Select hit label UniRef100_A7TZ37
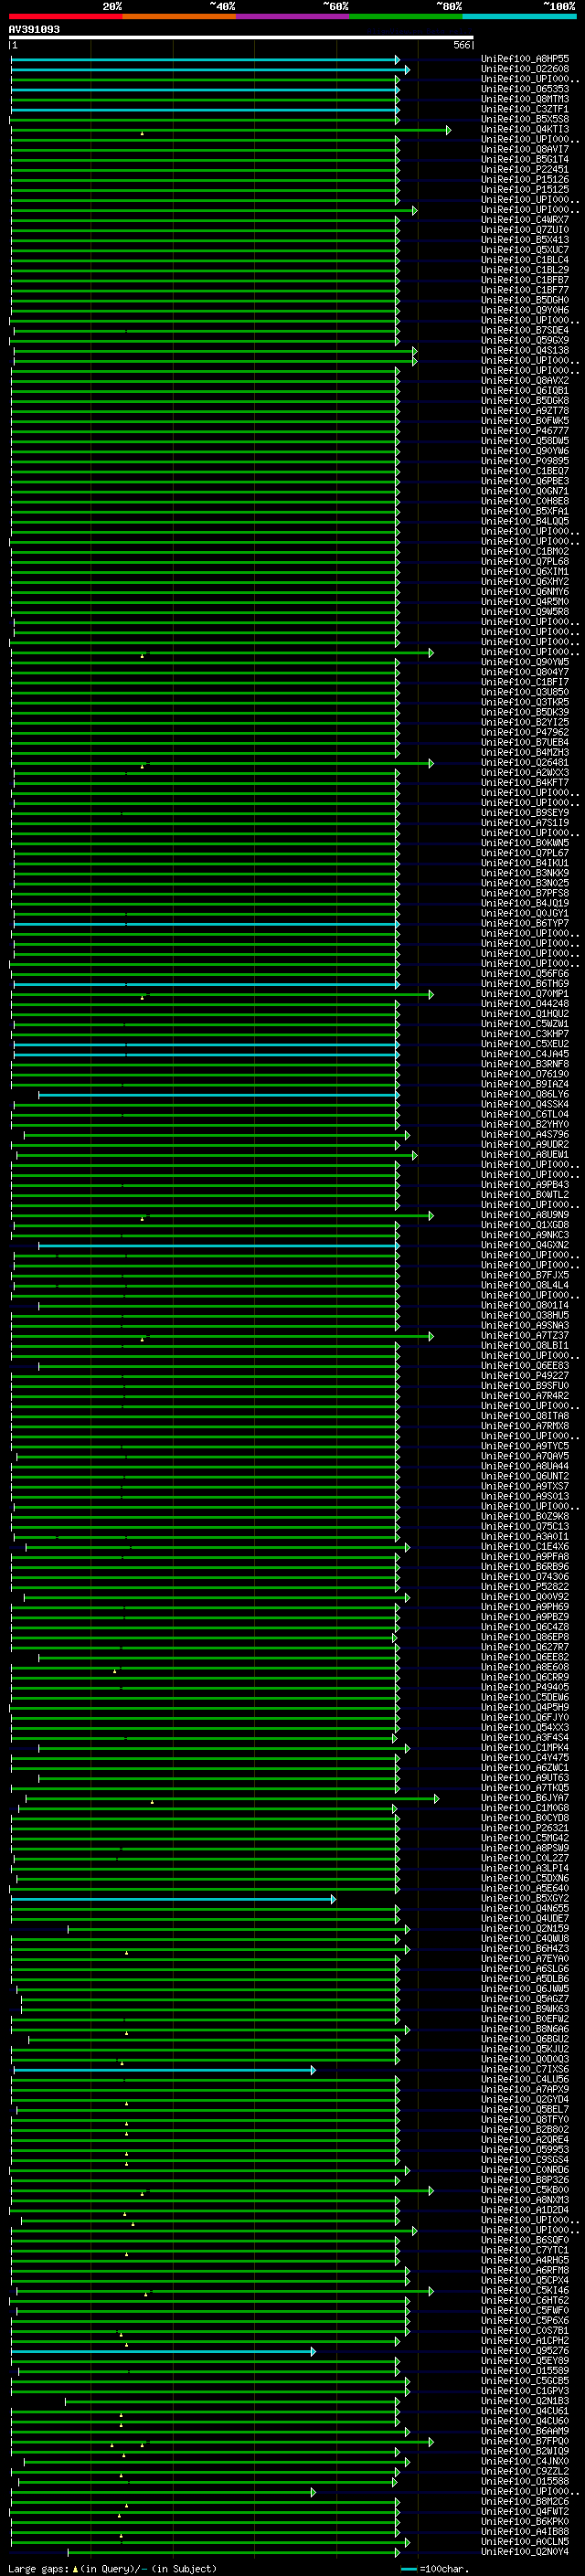 pos(524,1335)
